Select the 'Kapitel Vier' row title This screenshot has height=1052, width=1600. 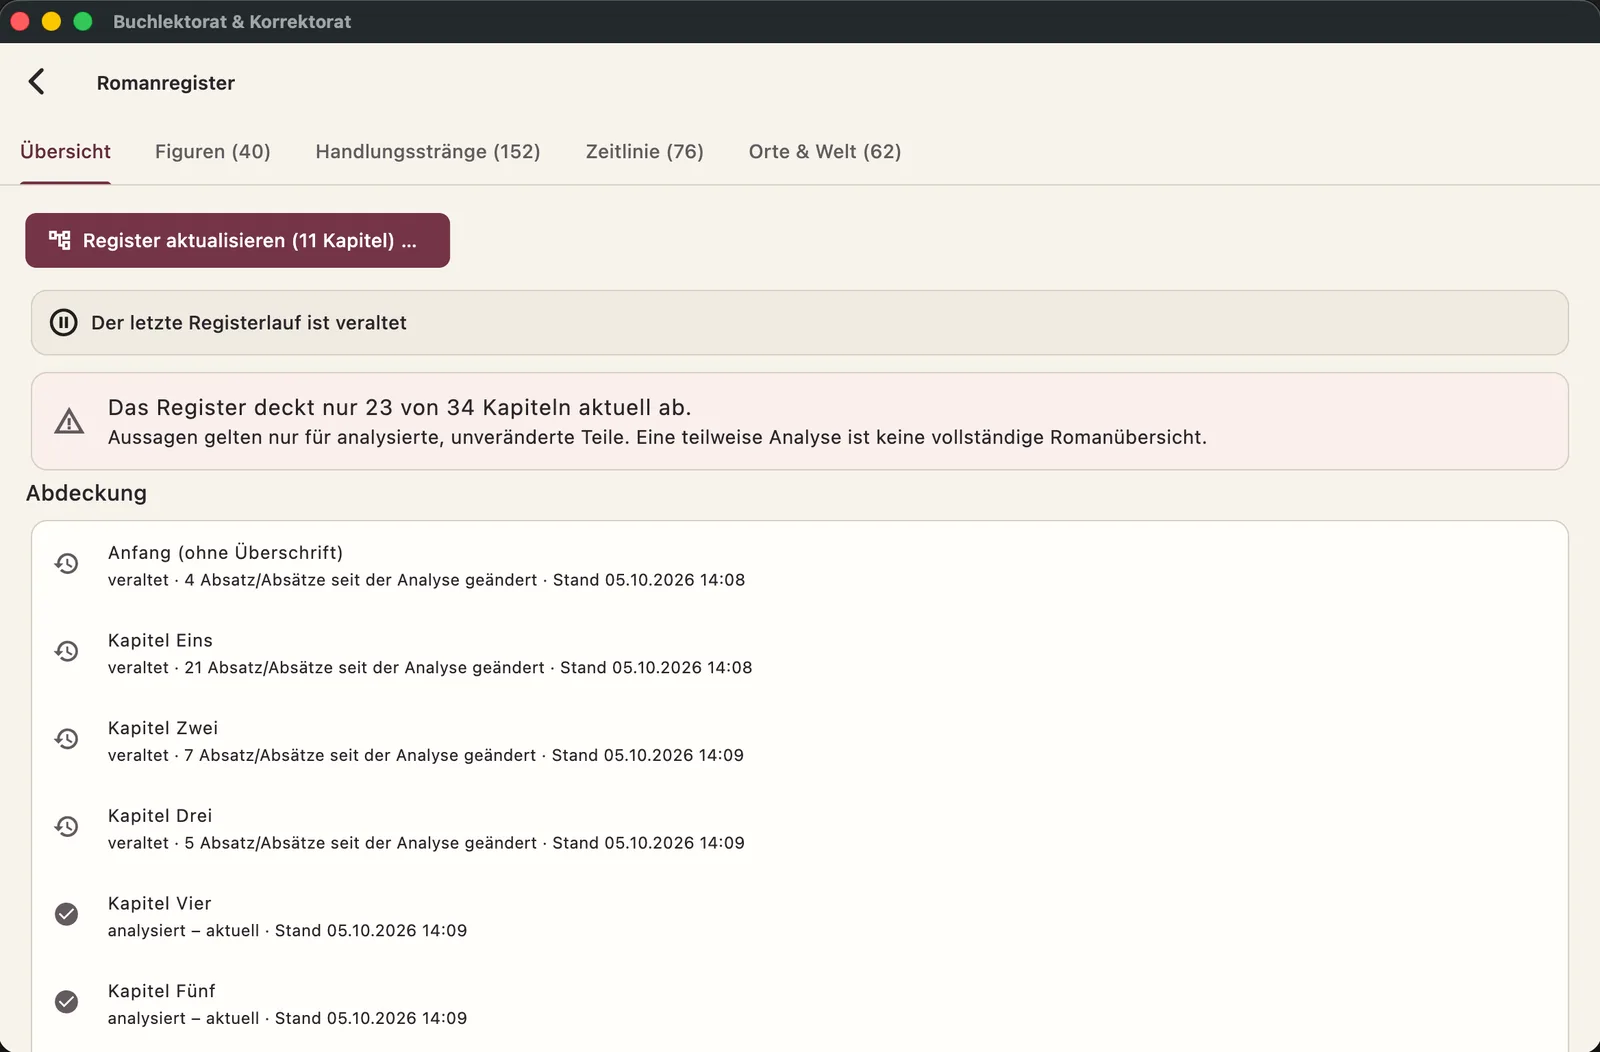click(x=160, y=904)
